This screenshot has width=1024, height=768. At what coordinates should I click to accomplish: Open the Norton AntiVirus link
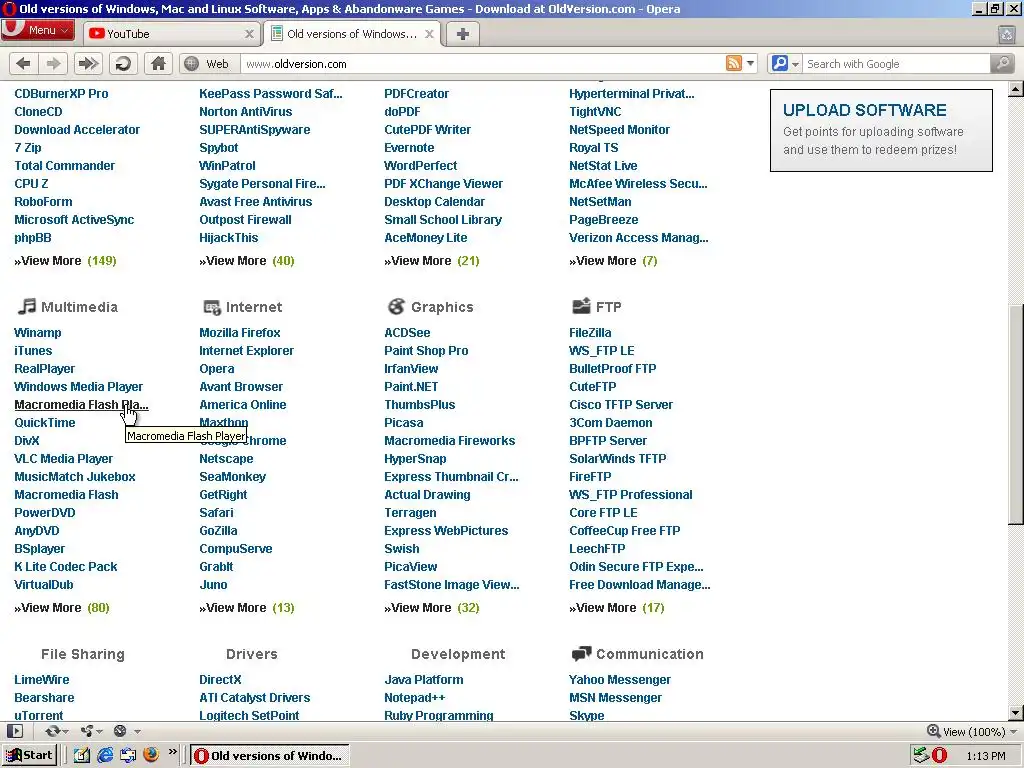pos(246,112)
